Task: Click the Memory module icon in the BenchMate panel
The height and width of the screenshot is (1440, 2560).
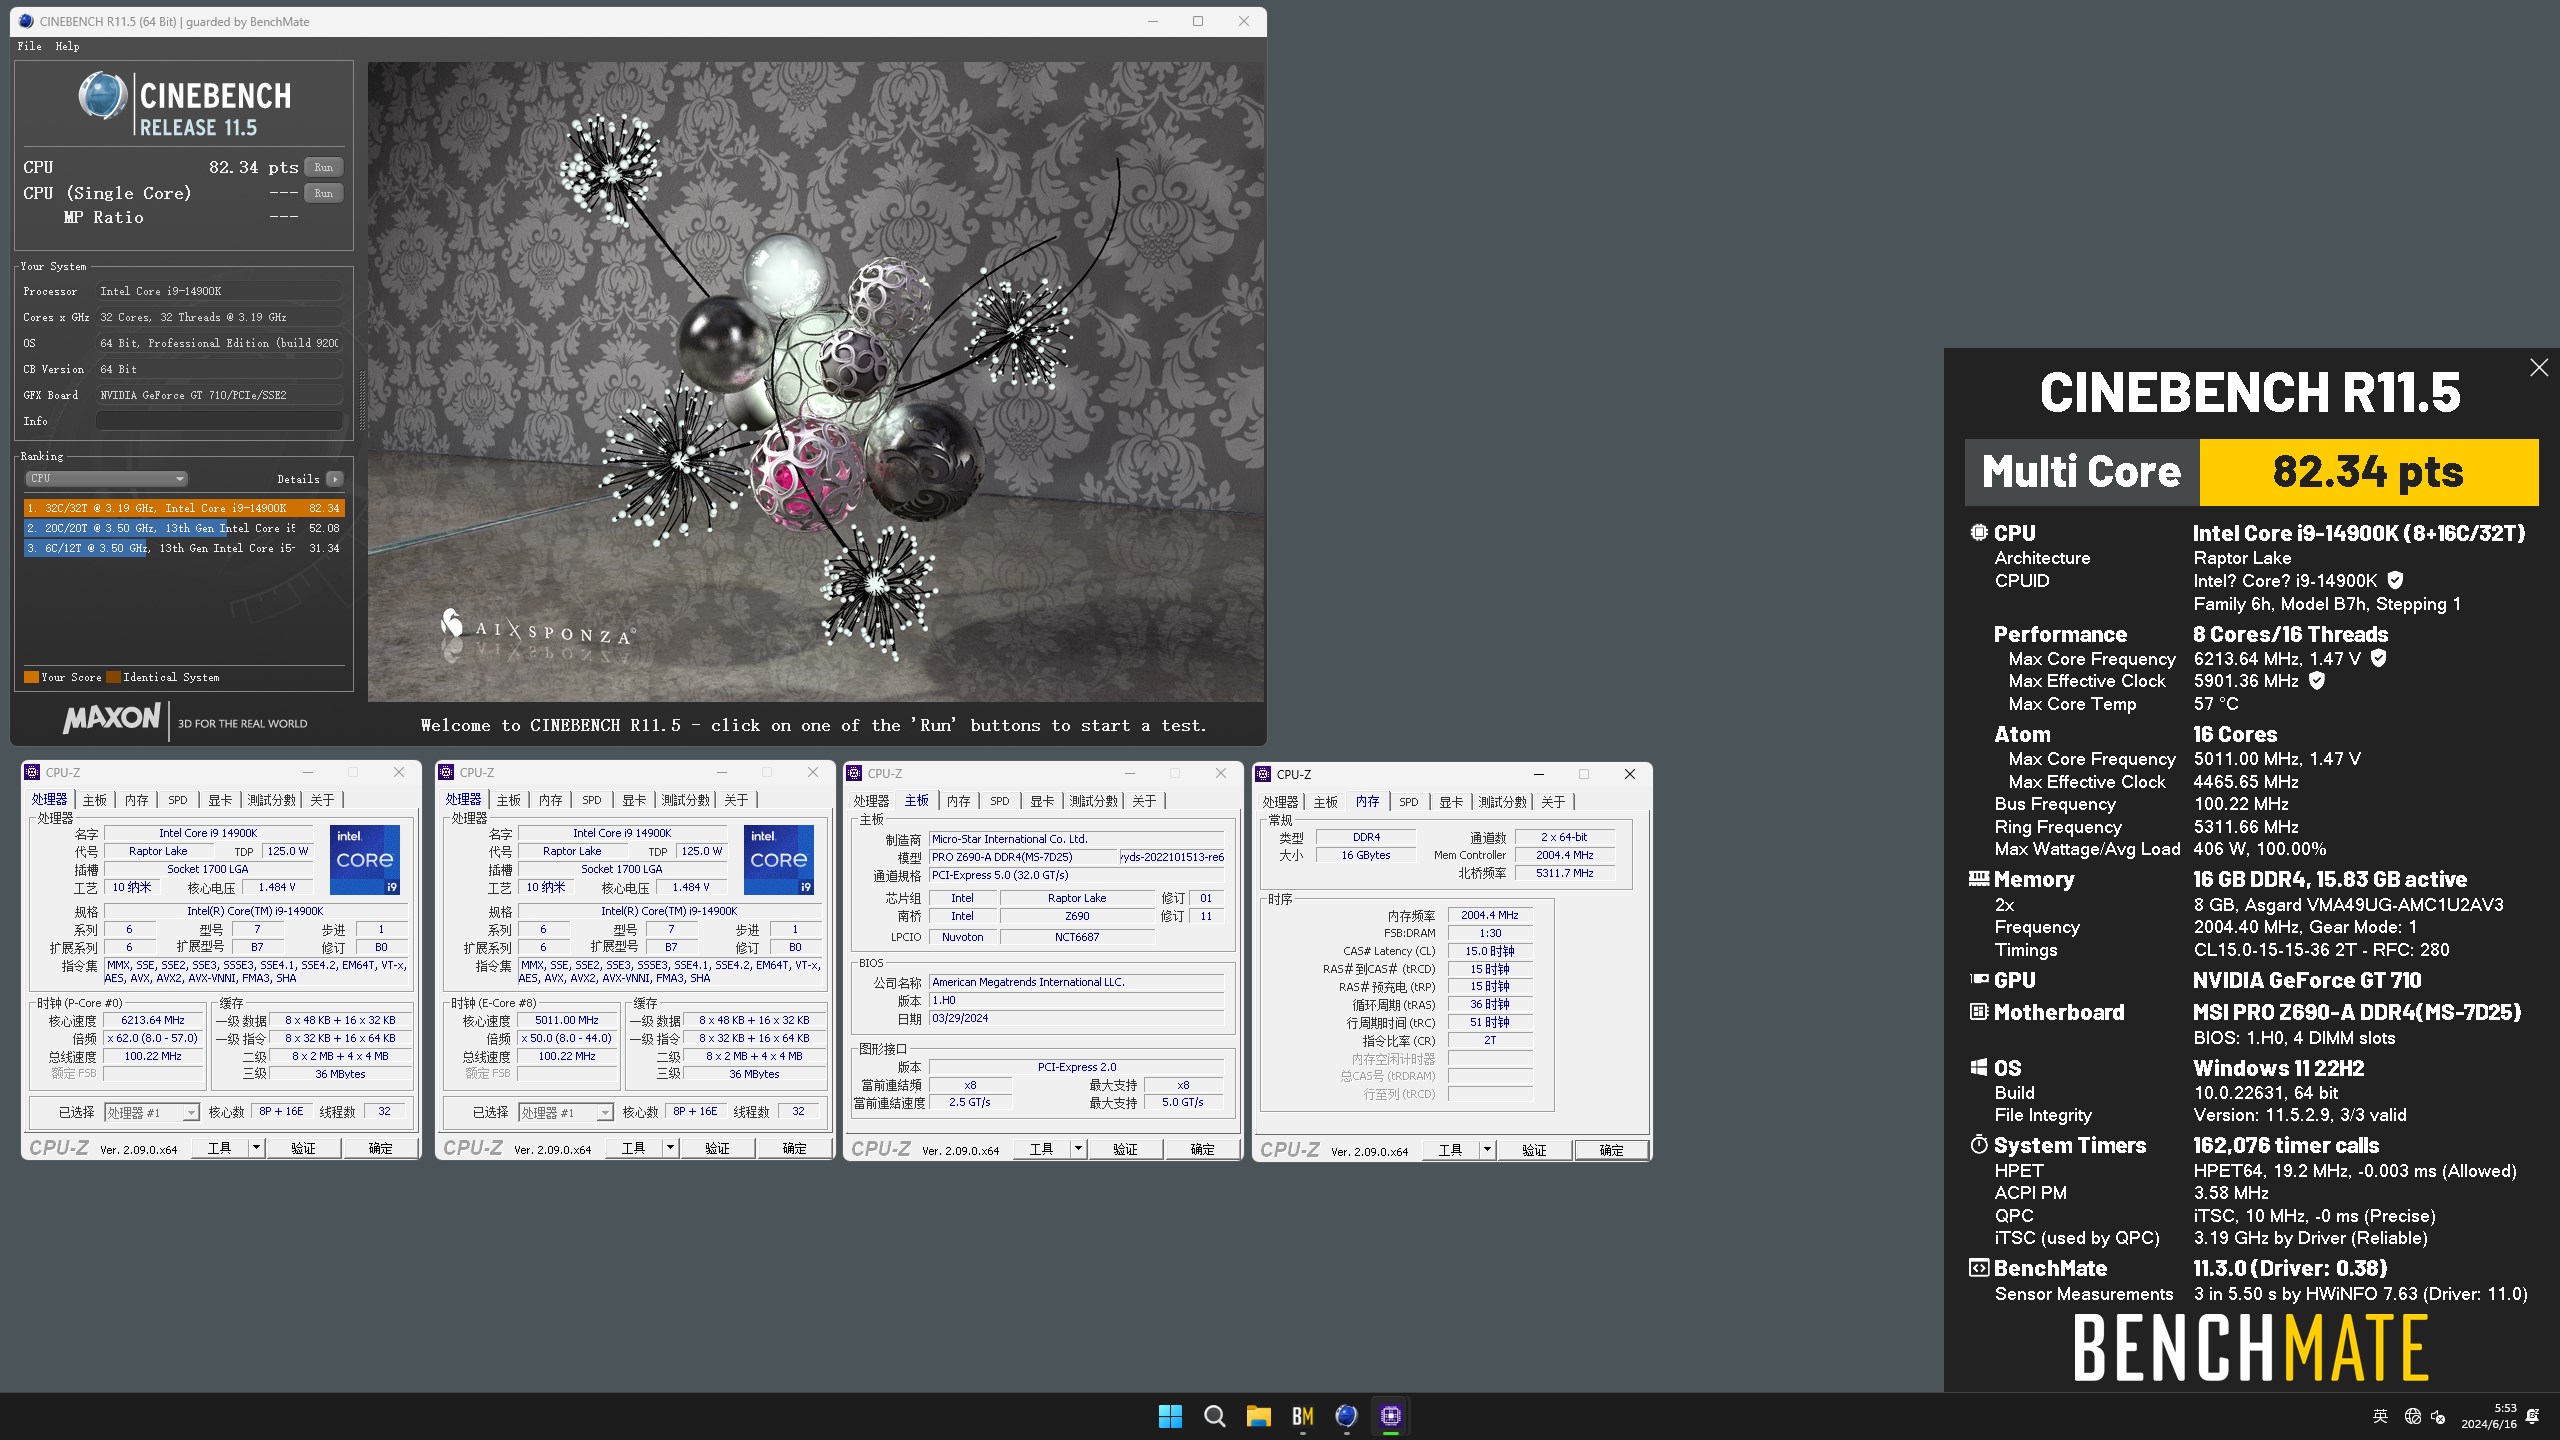Action: (1978, 879)
